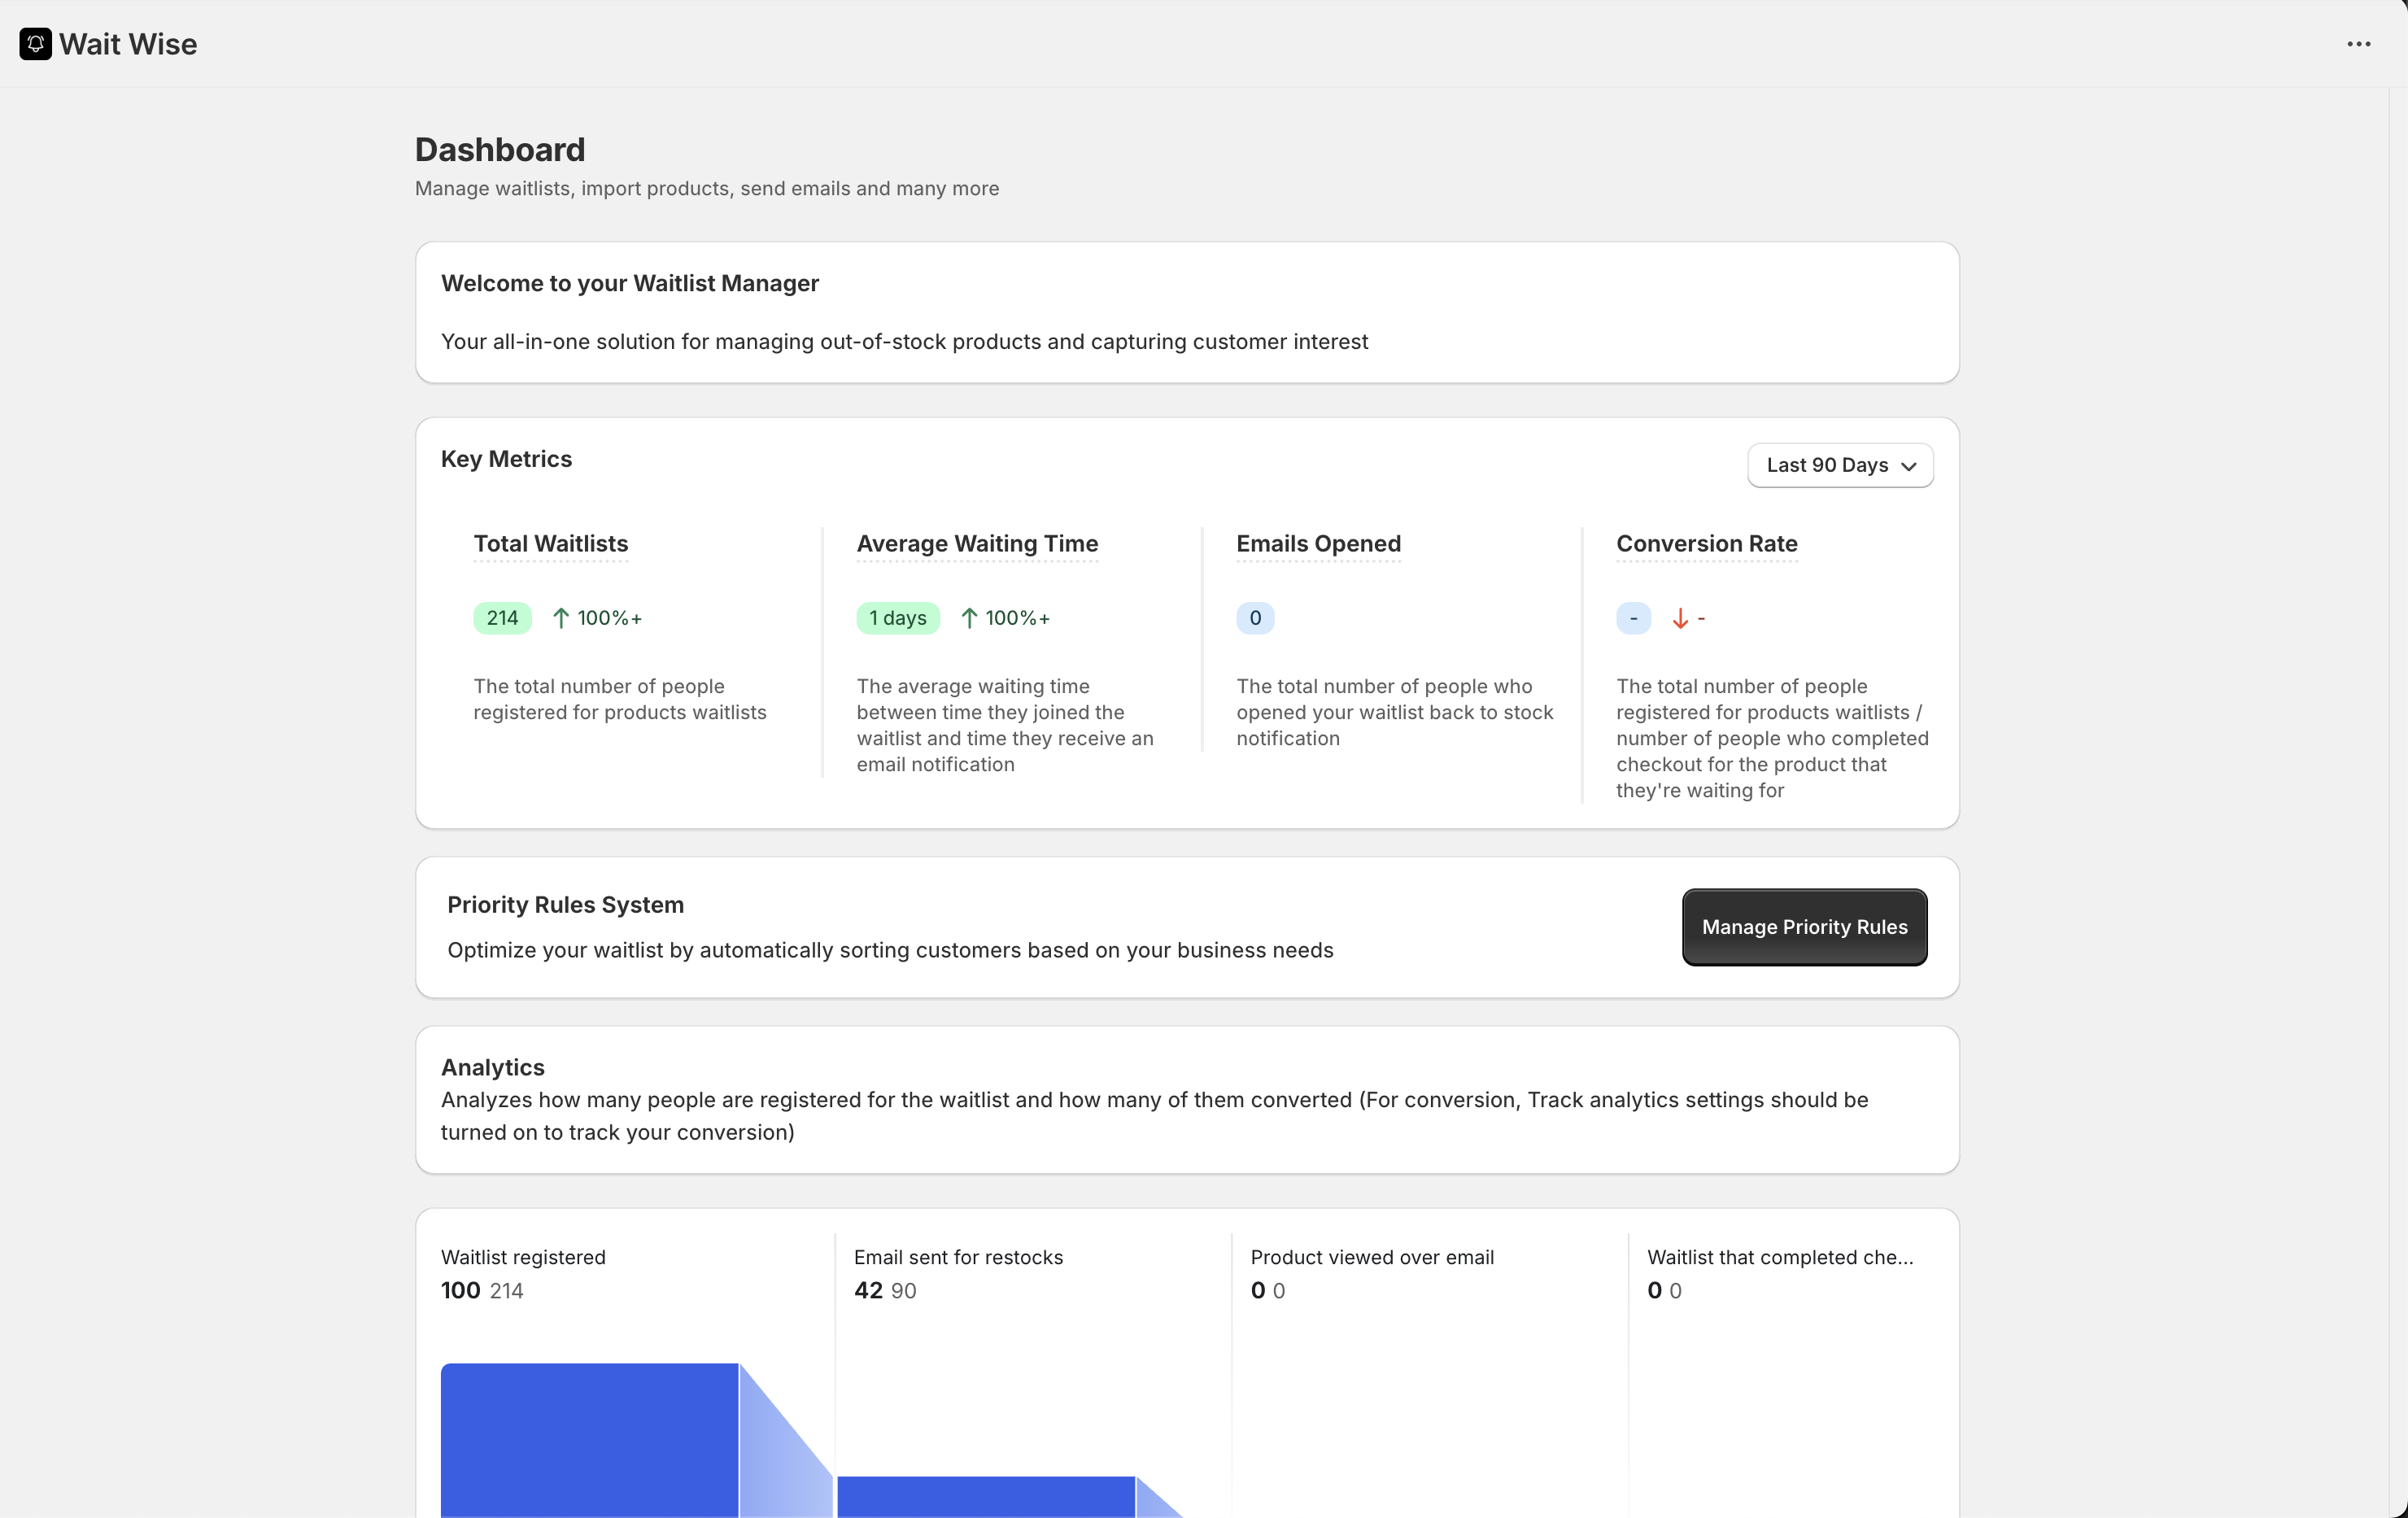
Task: Click the Conversion Rate dash badge
Action: [1633, 618]
